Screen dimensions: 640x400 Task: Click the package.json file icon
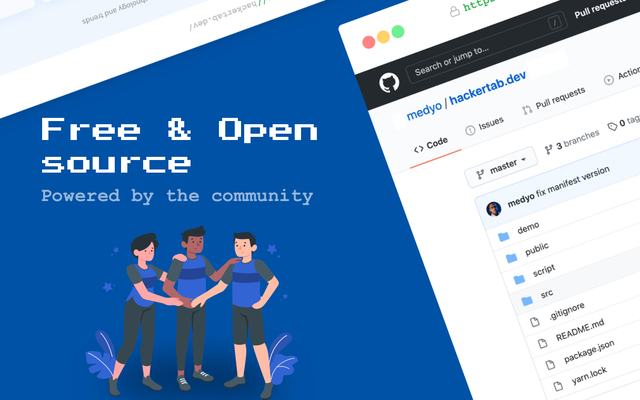[550, 364]
